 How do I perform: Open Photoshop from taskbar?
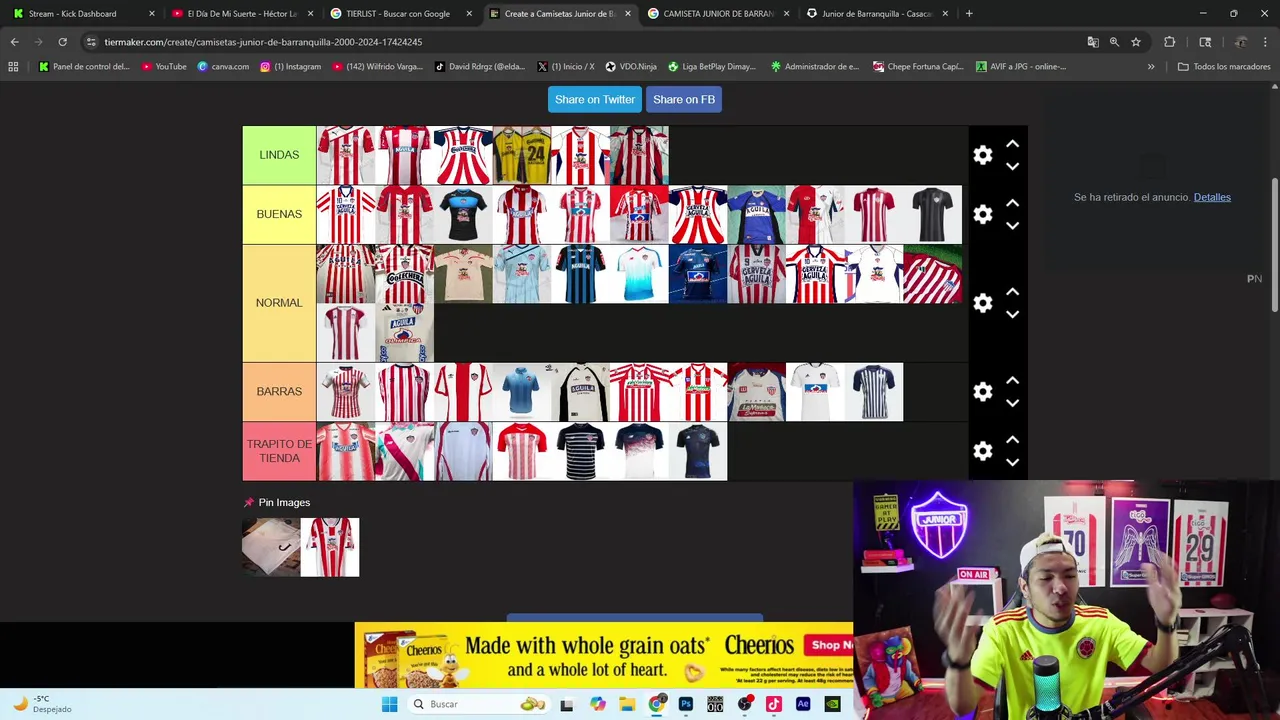coord(685,704)
